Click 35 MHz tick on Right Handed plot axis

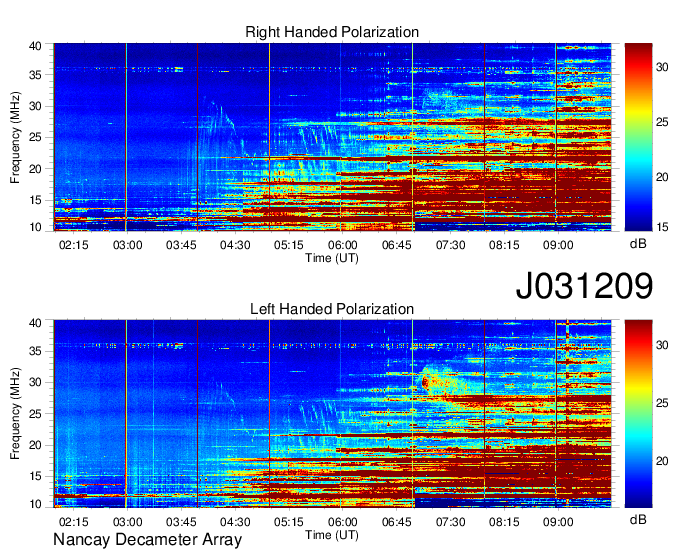coord(35,75)
